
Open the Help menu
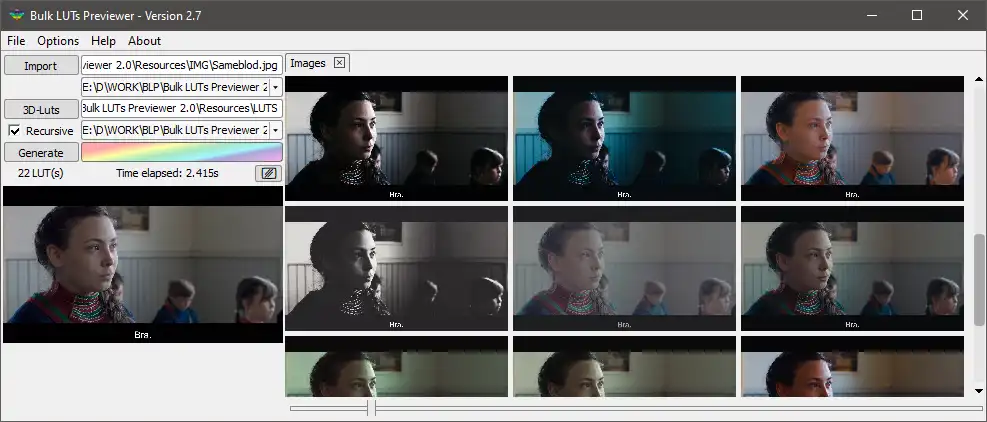click(x=103, y=41)
